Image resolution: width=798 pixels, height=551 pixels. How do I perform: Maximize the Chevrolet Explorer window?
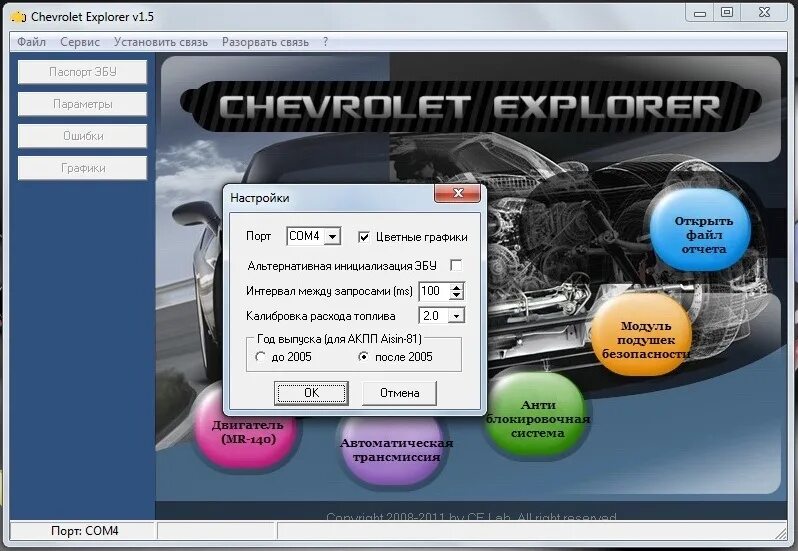(x=727, y=13)
